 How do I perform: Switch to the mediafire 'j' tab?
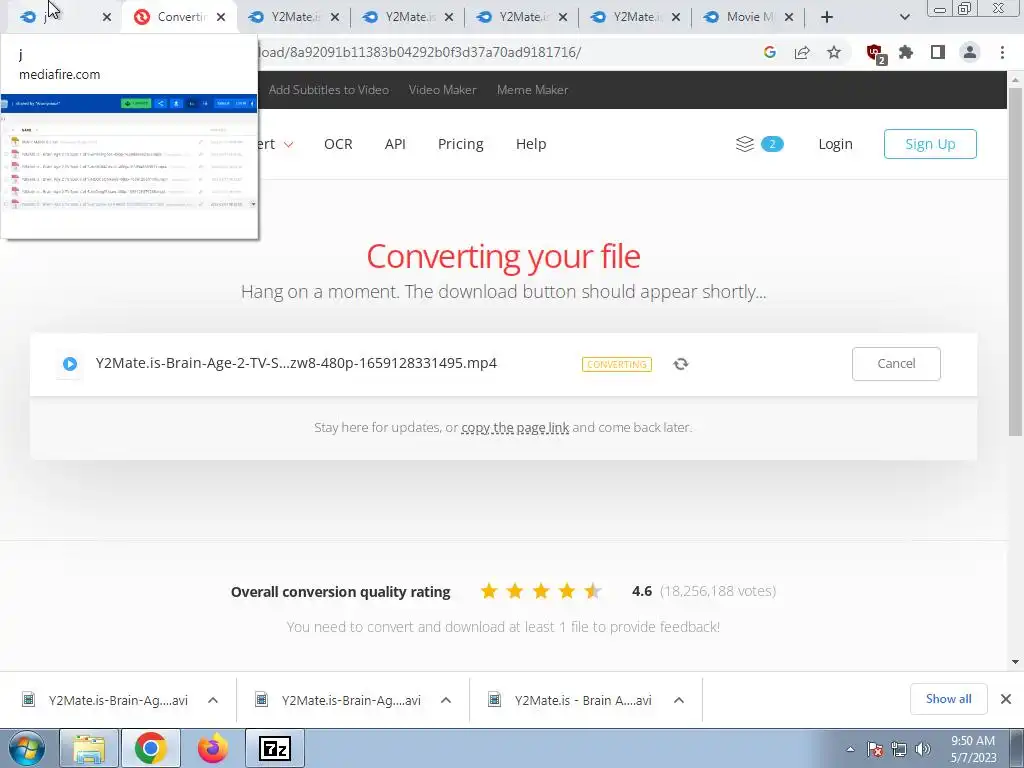[x=63, y=17]
